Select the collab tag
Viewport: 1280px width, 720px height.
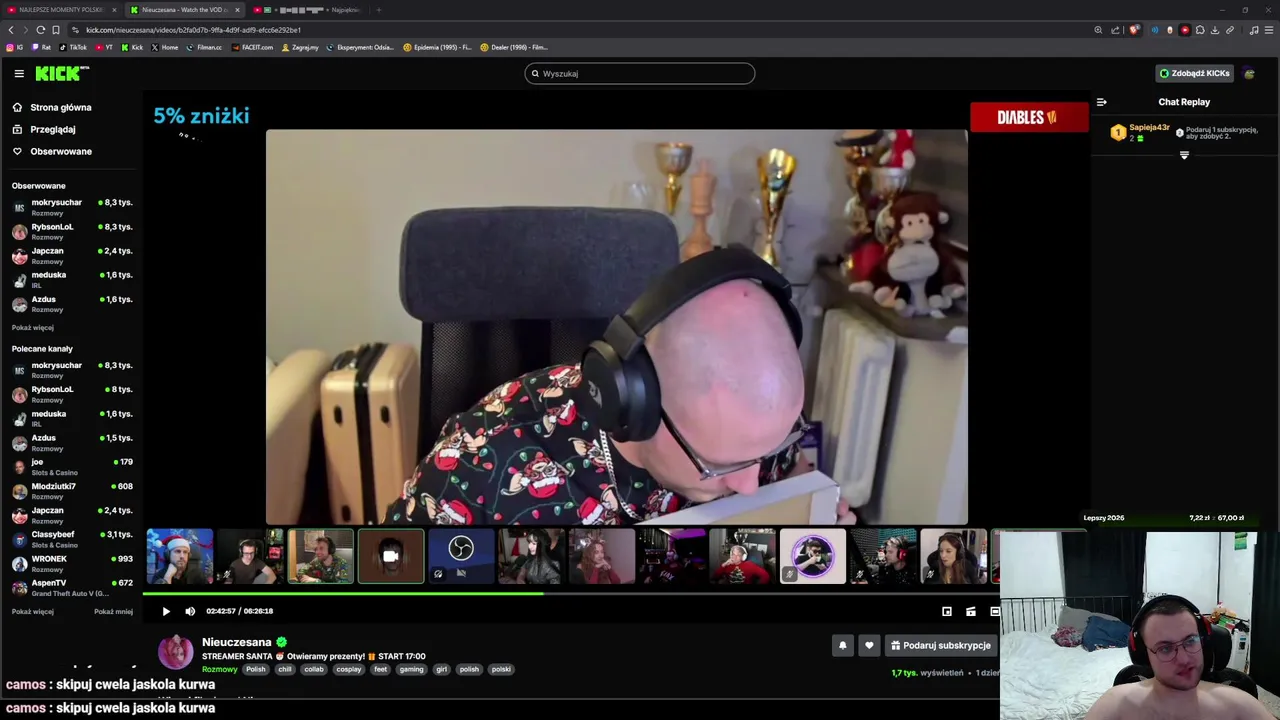coord(314,669)
